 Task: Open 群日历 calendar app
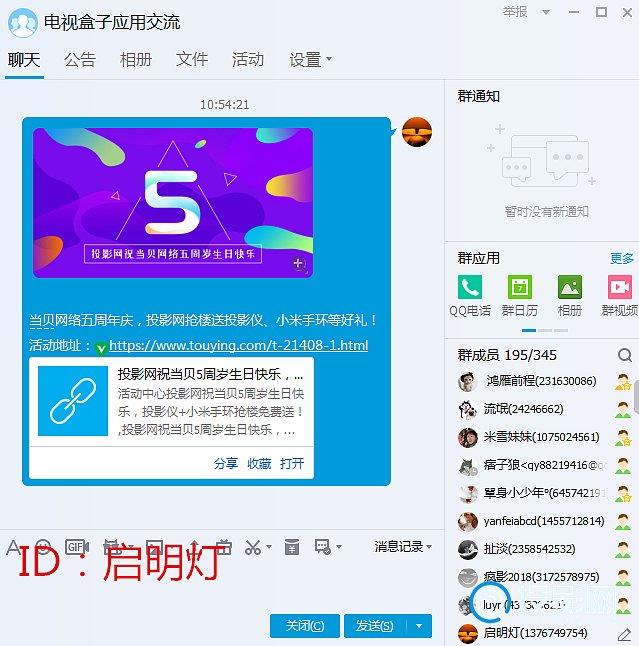pos(520,296)
